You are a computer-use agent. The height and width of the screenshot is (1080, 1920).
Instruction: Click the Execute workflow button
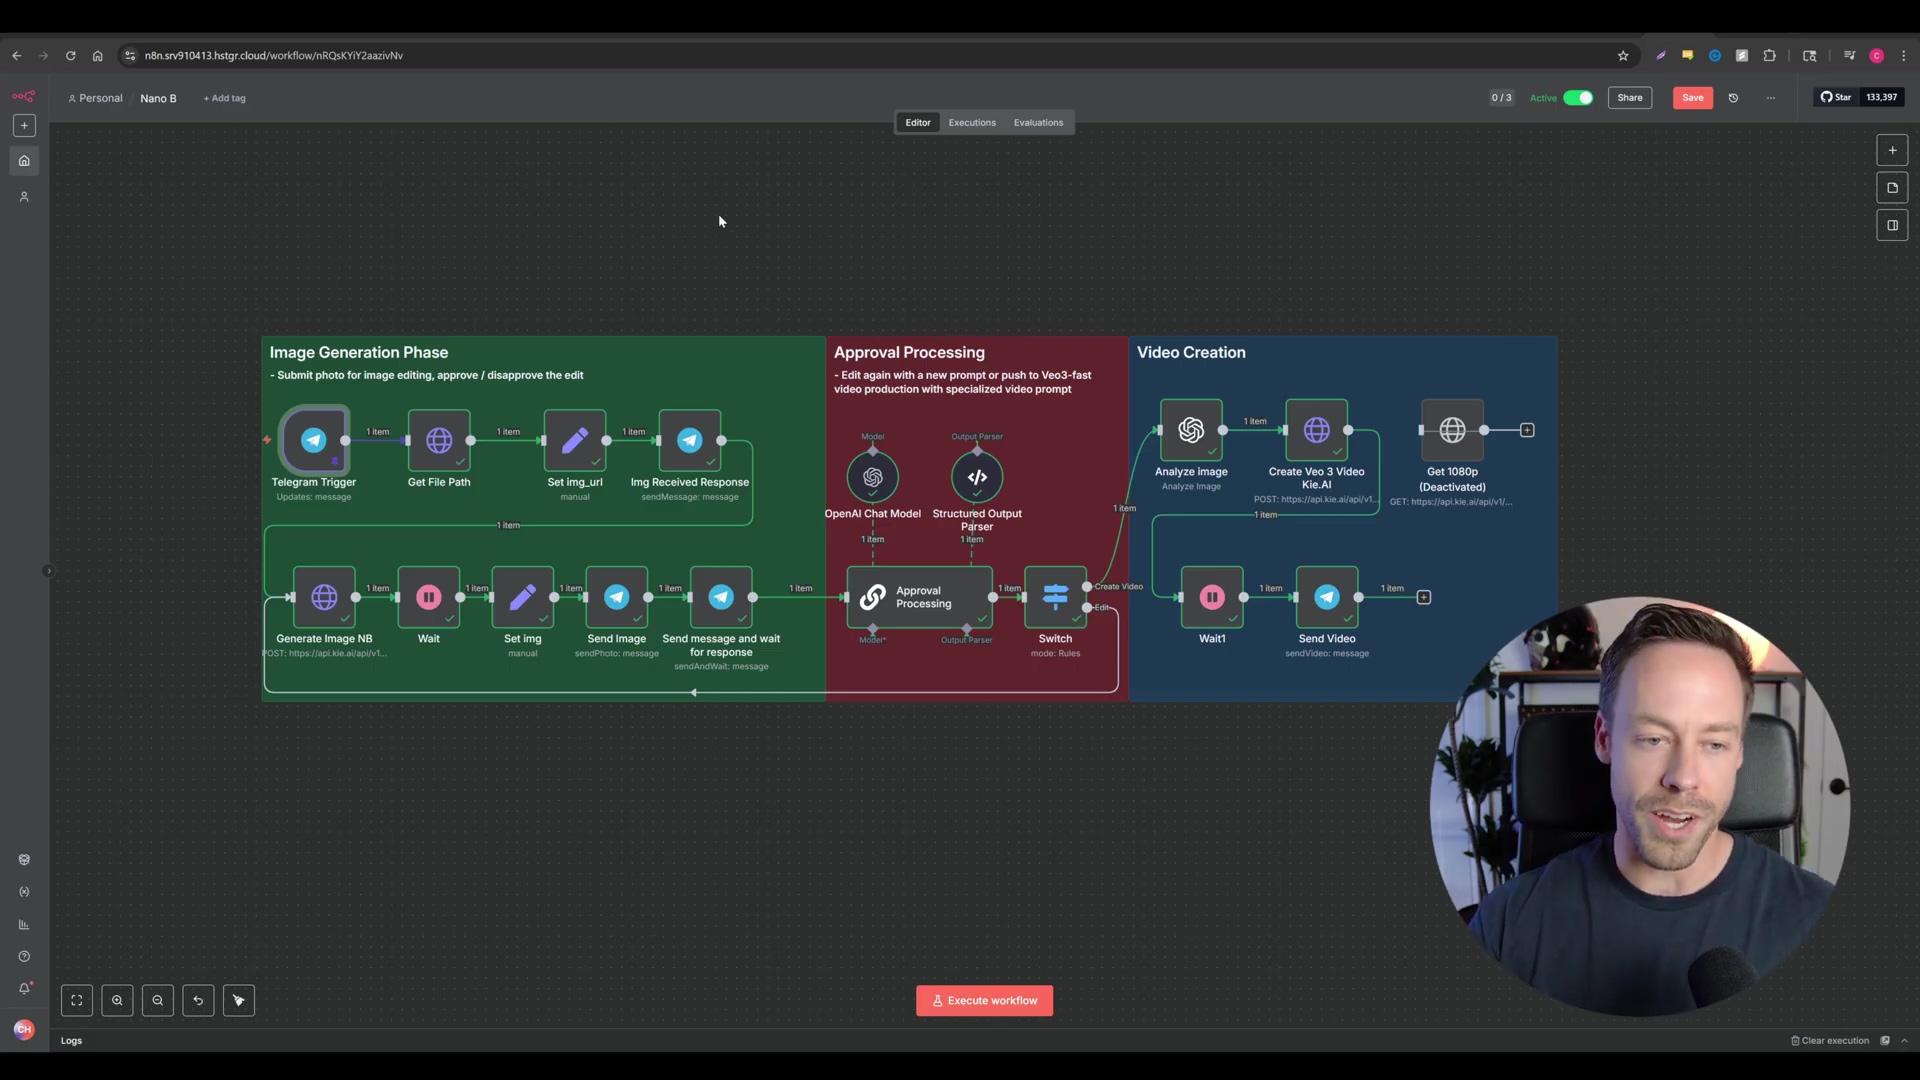pyautogui.click(x=984, y=1000)
